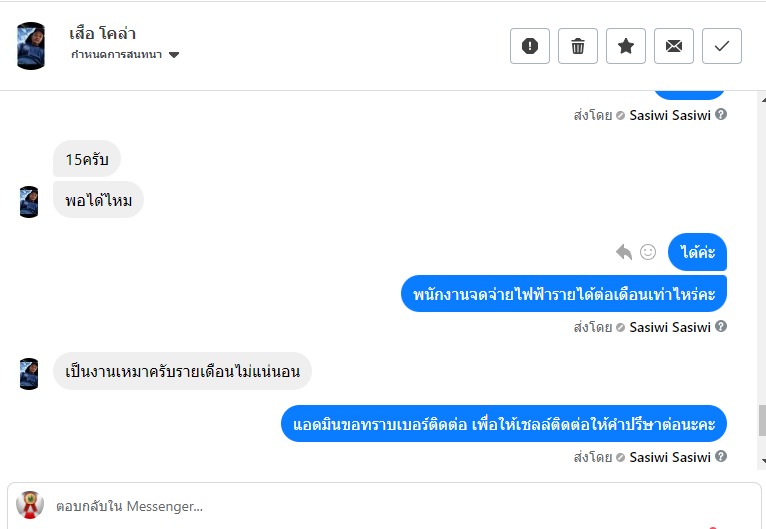The width and height of the screenshot is (766, 529).
Task: Click help icon below the monthly income question
Action: tap(721, 327)
